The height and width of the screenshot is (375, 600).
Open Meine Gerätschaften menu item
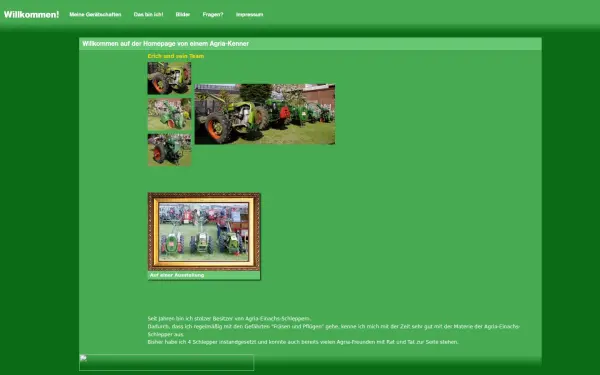pos(95,15)
